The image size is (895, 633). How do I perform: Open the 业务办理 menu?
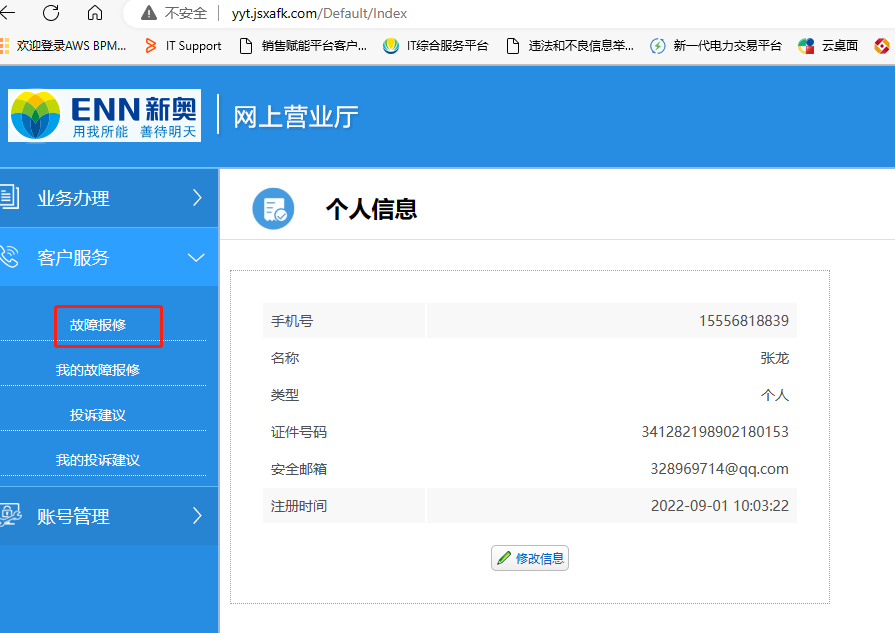(x=108, y=198)
